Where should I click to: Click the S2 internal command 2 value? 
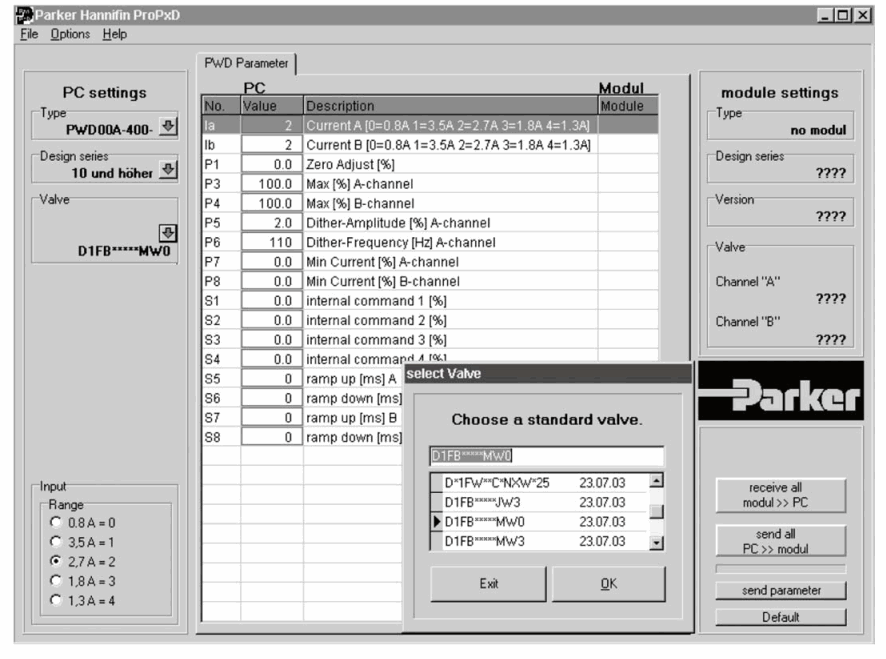click(x=271, y=320)
